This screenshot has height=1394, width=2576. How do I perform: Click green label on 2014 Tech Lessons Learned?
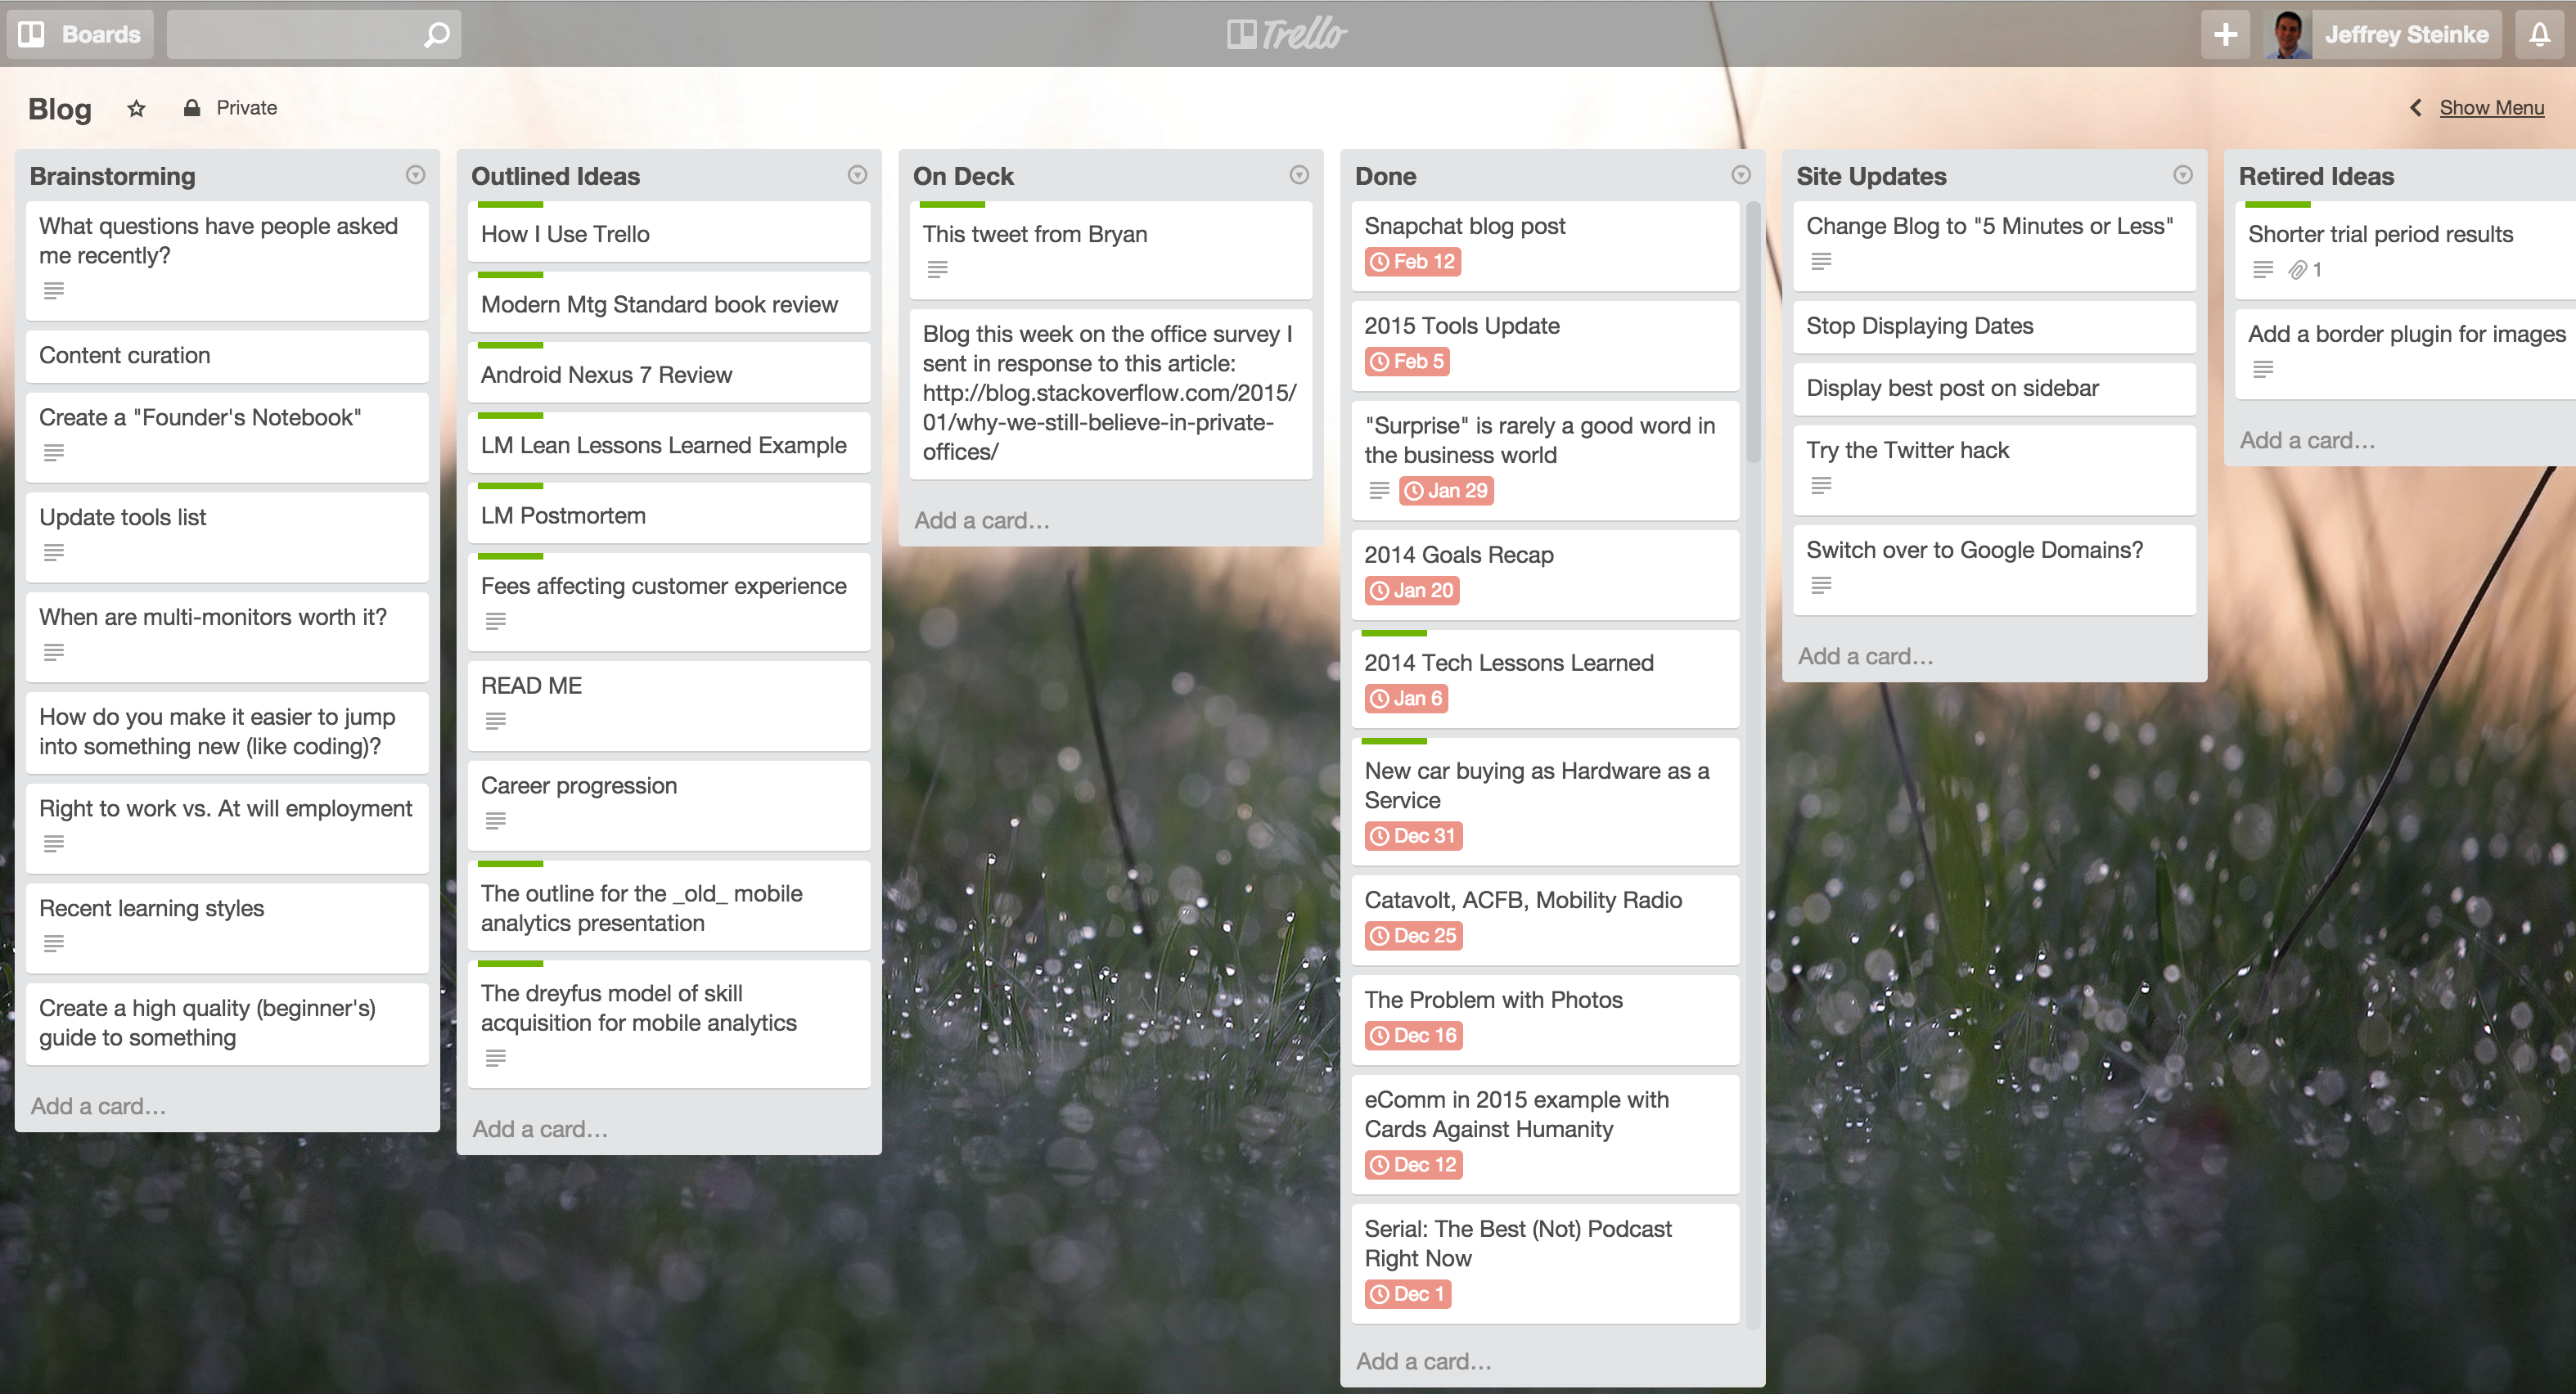1394,633
